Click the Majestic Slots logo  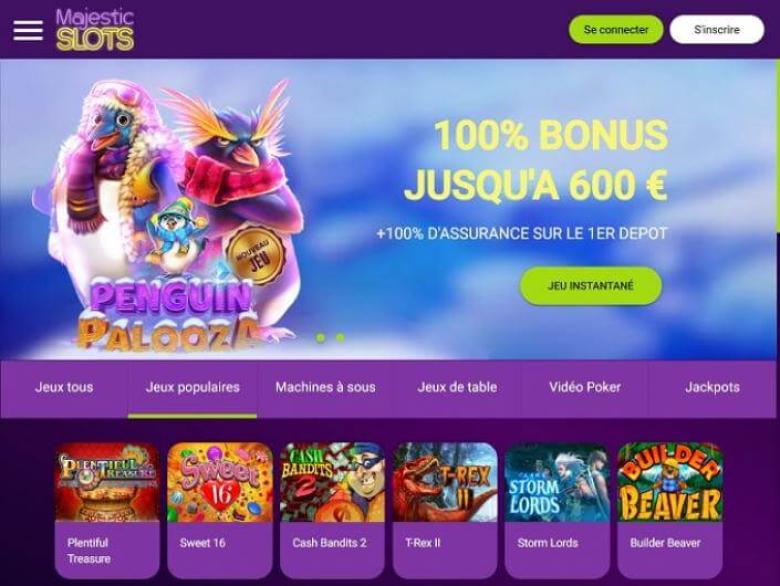(x=95, y=30)
